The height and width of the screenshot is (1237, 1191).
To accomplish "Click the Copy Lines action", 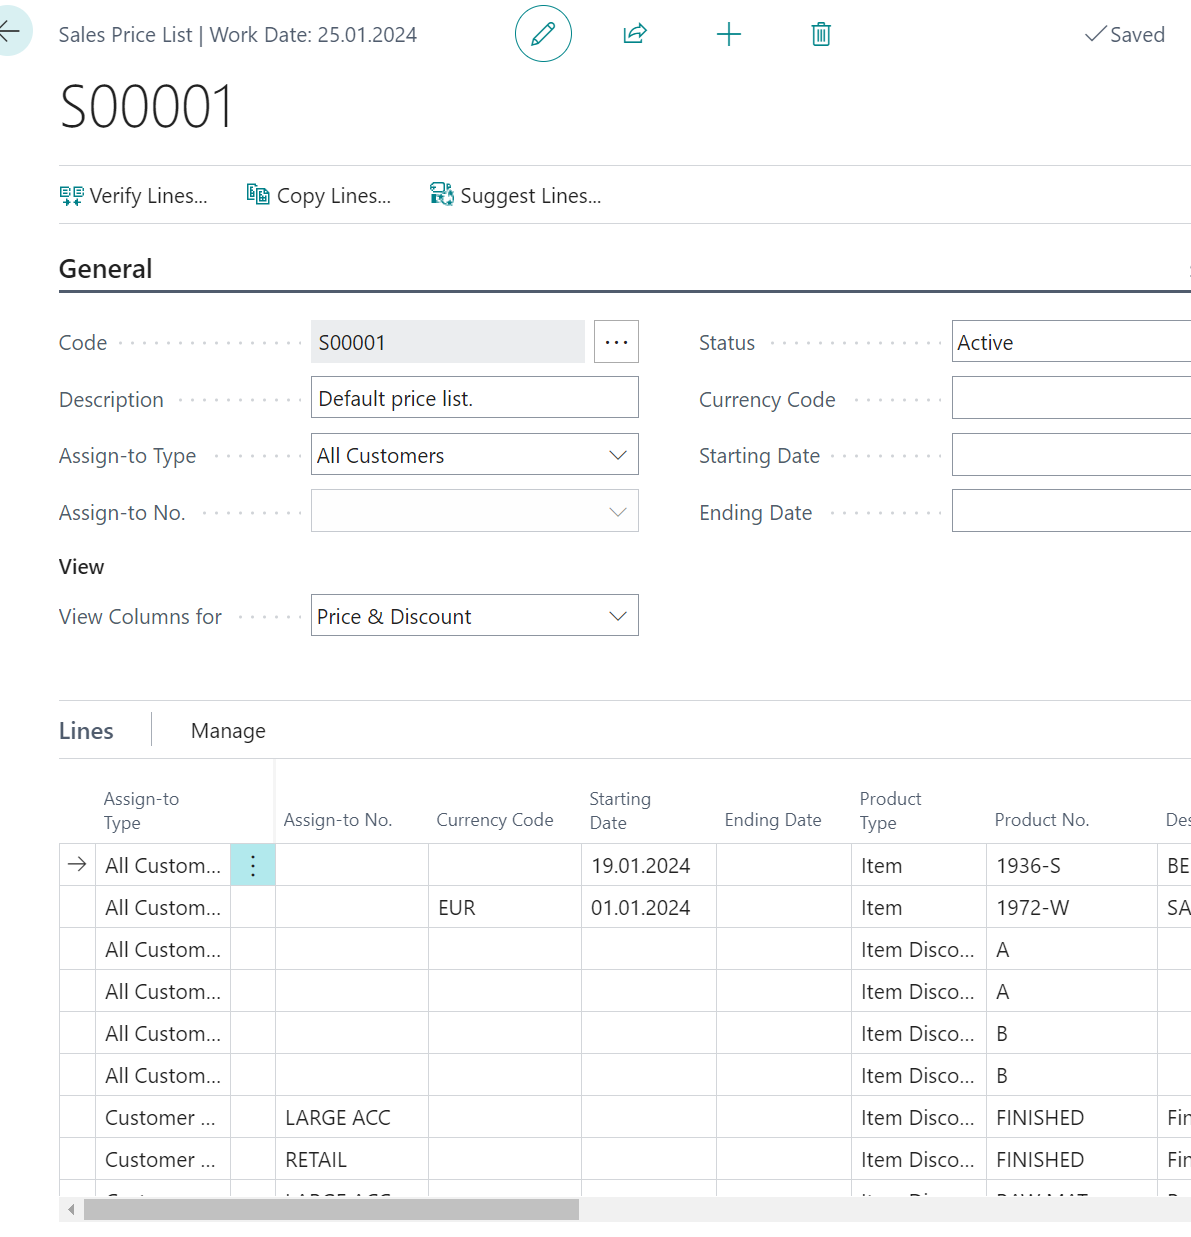I will pos(319,196).
